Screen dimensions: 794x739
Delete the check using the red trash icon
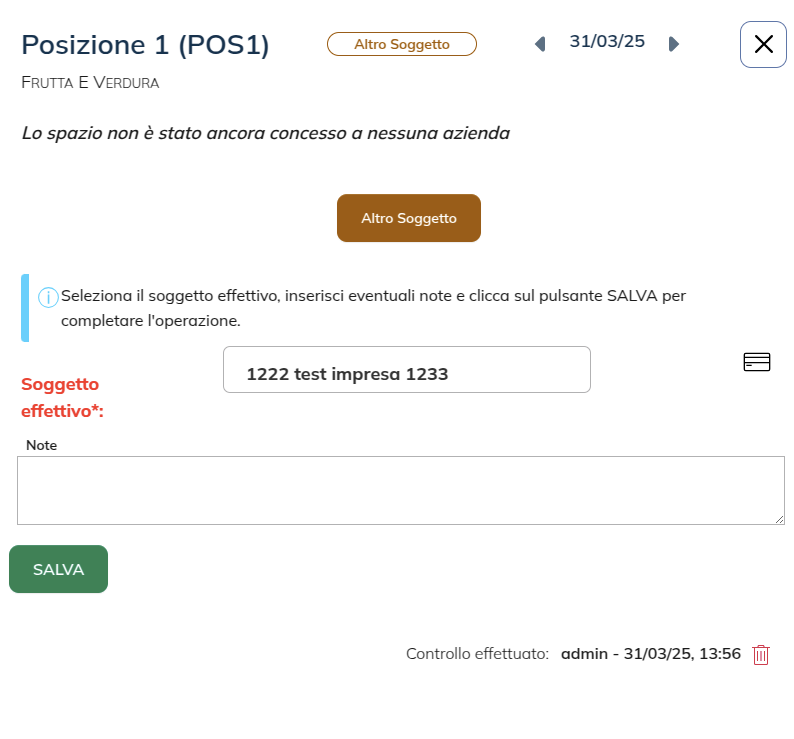click(761, 655)
